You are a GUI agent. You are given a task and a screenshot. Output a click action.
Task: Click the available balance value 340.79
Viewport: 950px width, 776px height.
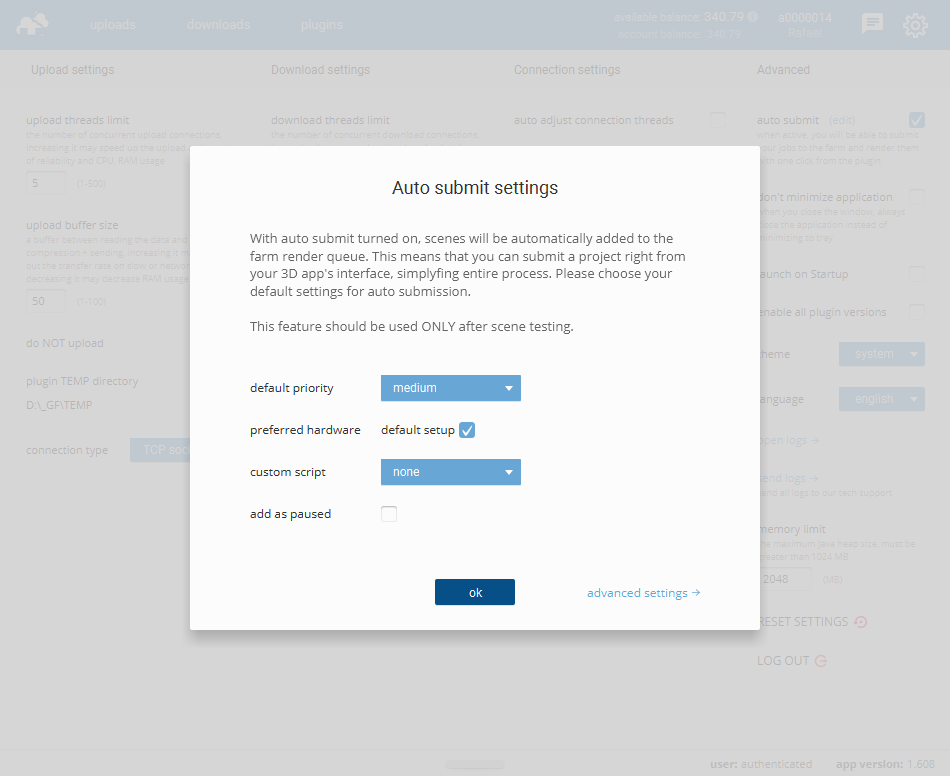click(723, 17)
